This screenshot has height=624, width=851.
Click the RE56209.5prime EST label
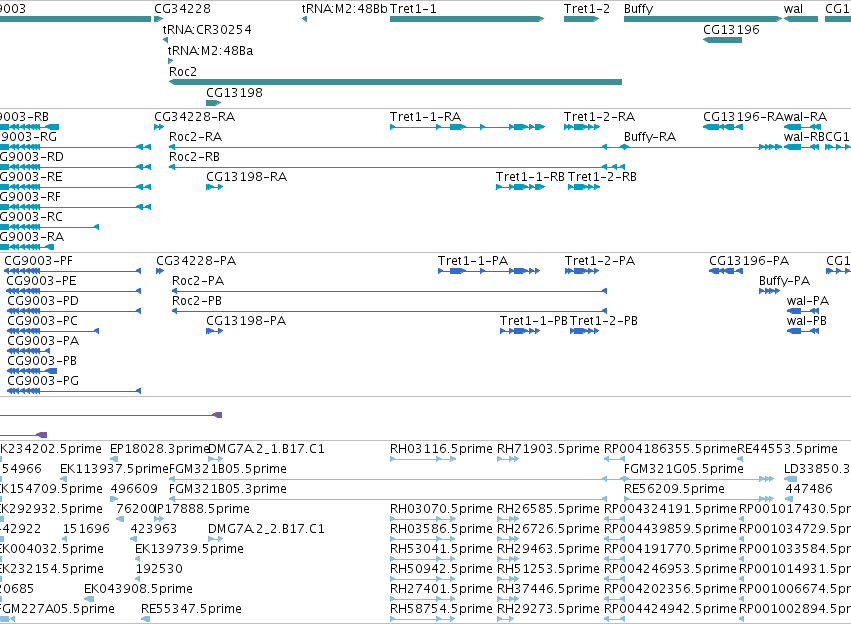(x=674, y=489)
